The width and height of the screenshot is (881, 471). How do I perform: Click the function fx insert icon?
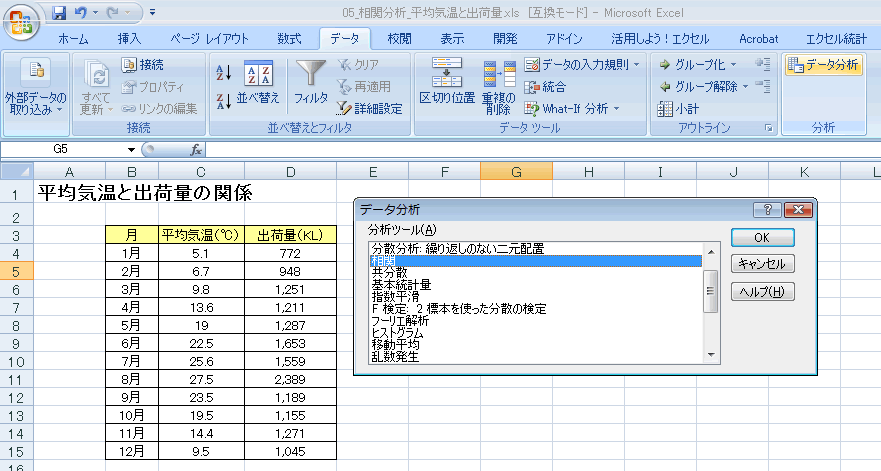click(x=196, y=149)
